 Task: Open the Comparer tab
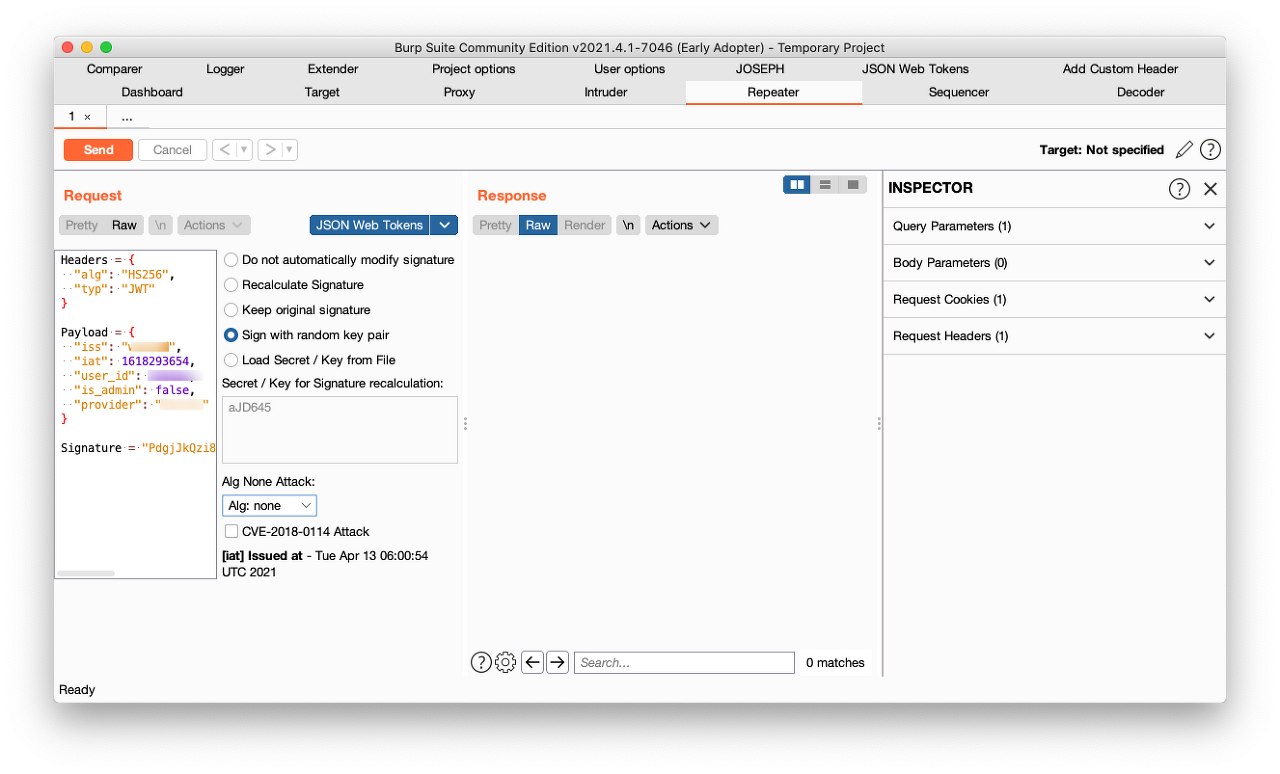point(114,69)
